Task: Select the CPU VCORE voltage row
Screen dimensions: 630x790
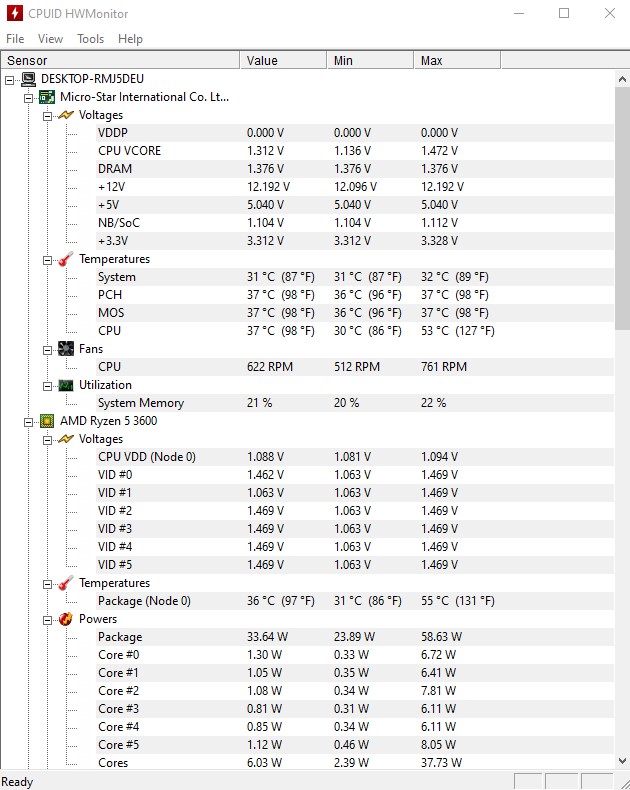Action: [x=355, y=151]
